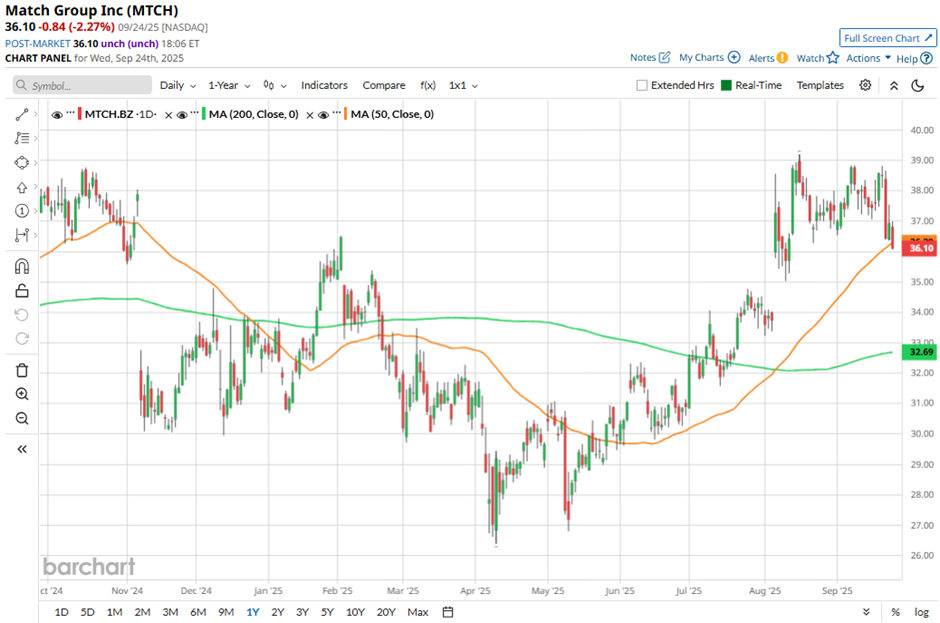This screenshot has width=940, height=623.
Task: Select the shapes drawing tool
Action: 22,162
